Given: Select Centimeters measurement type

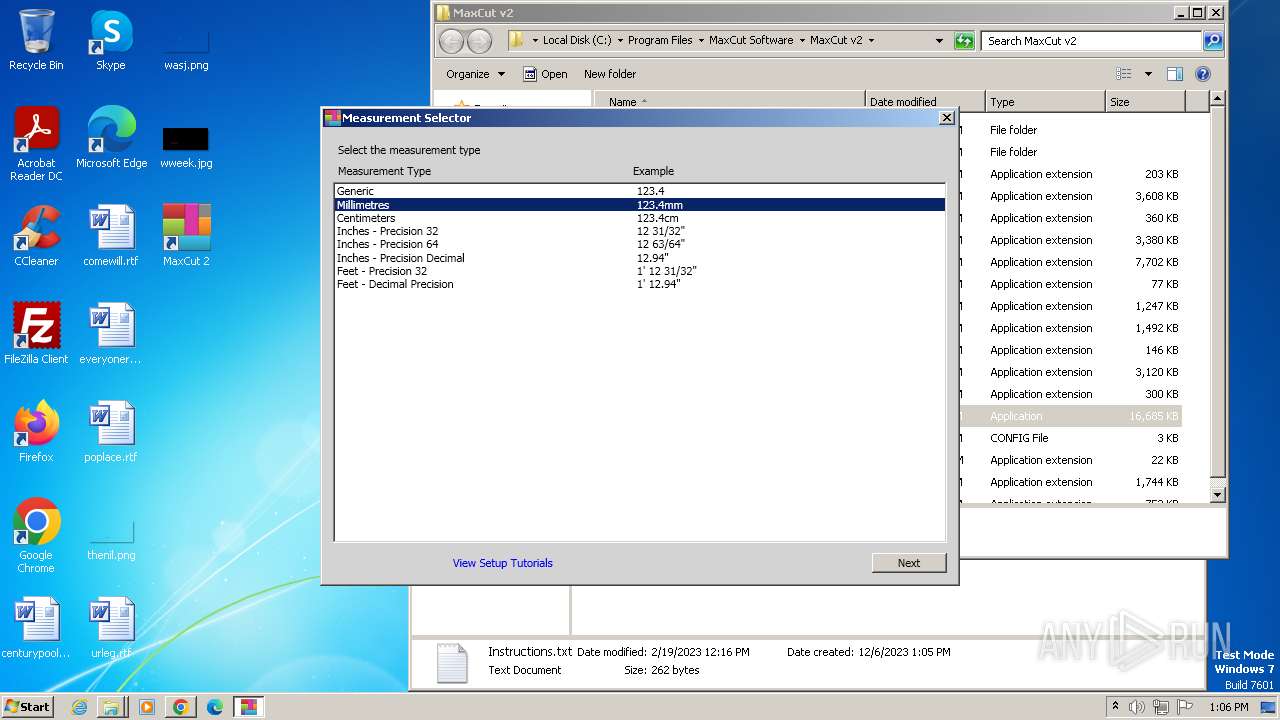Looking at the screenshot, I should (x=640, y=218).
